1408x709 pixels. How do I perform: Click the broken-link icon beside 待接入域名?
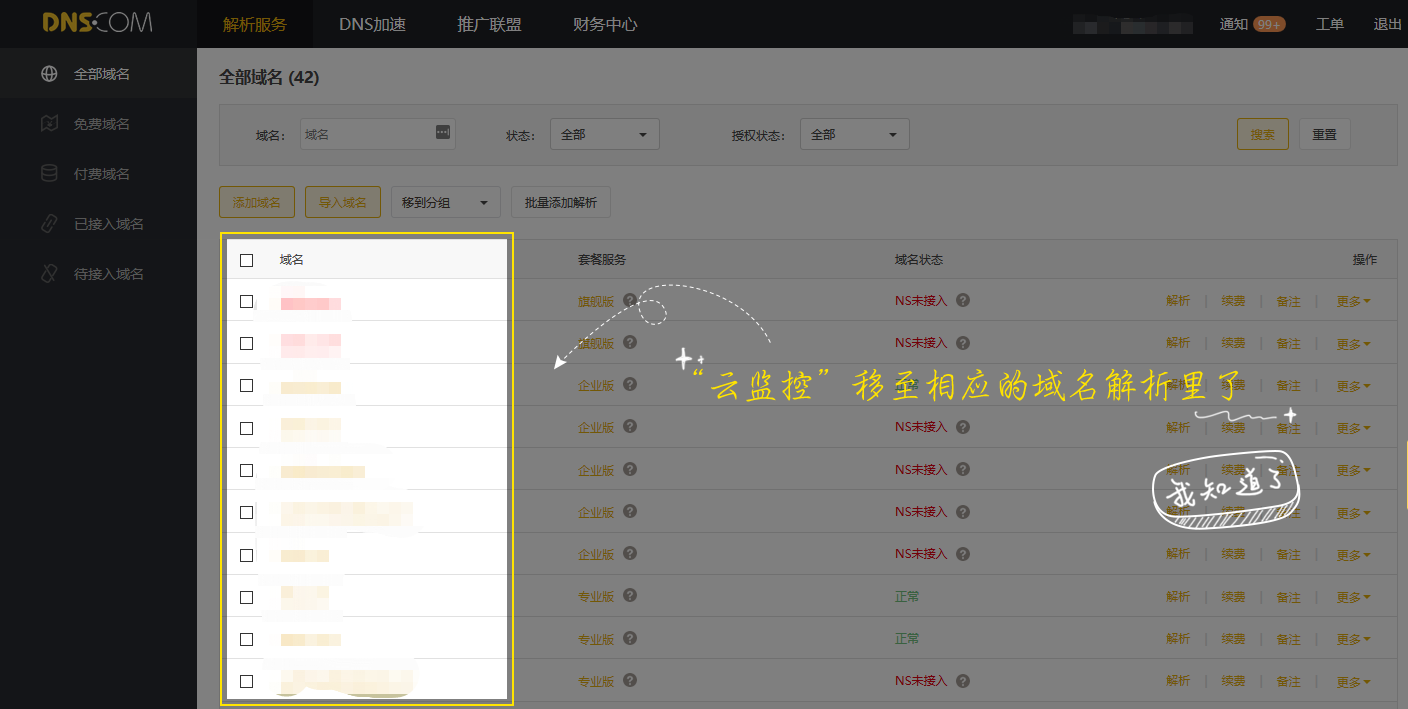pos(49,274)
